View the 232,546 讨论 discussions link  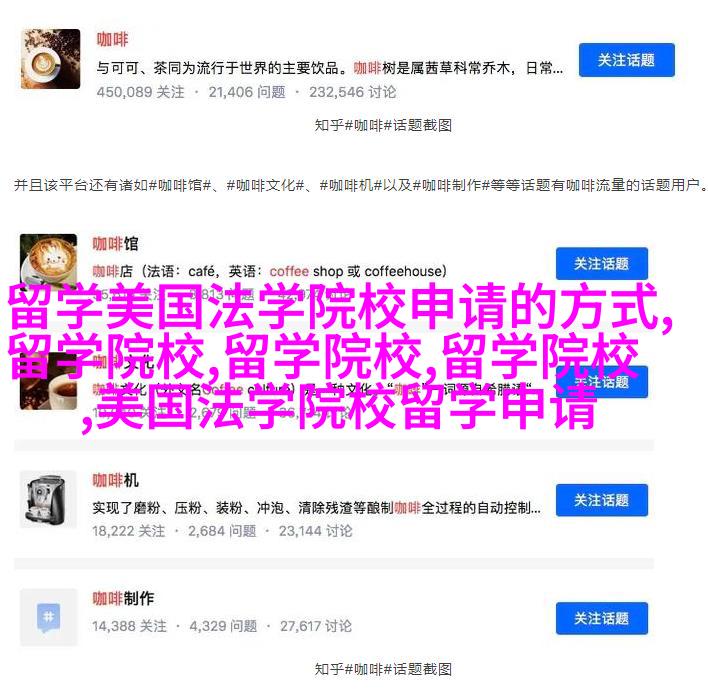pos(353,92)
